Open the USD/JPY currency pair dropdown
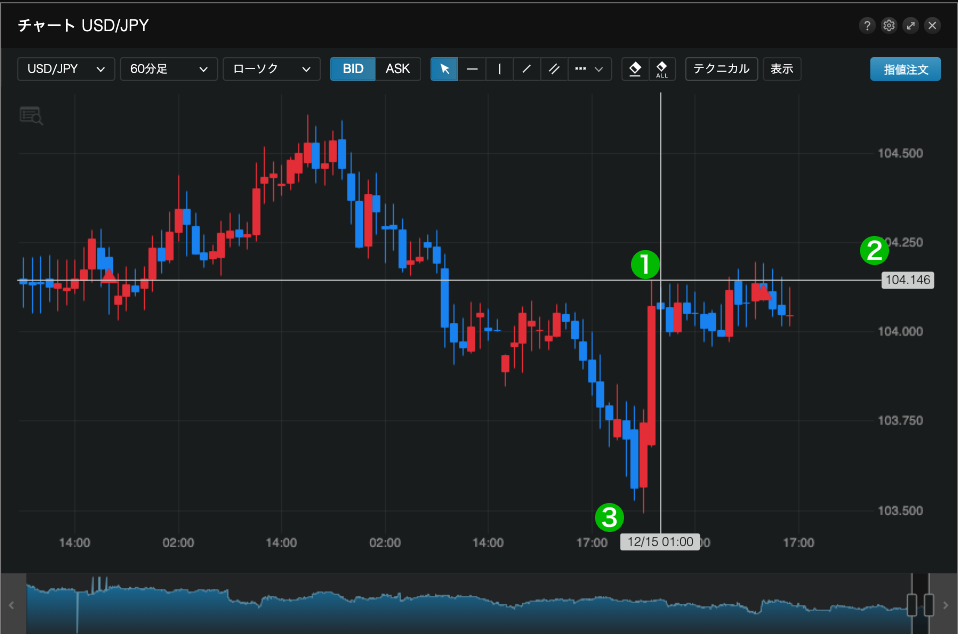This screenshot has height=634, width=958. pyautogui.click(x=66, y=69)
